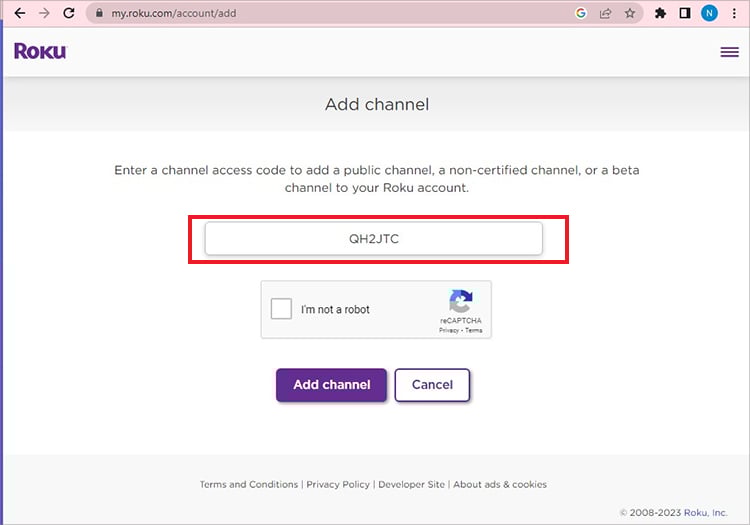Click the padlock site info icon
Screen dimensions: 750x525
(99, 13)
